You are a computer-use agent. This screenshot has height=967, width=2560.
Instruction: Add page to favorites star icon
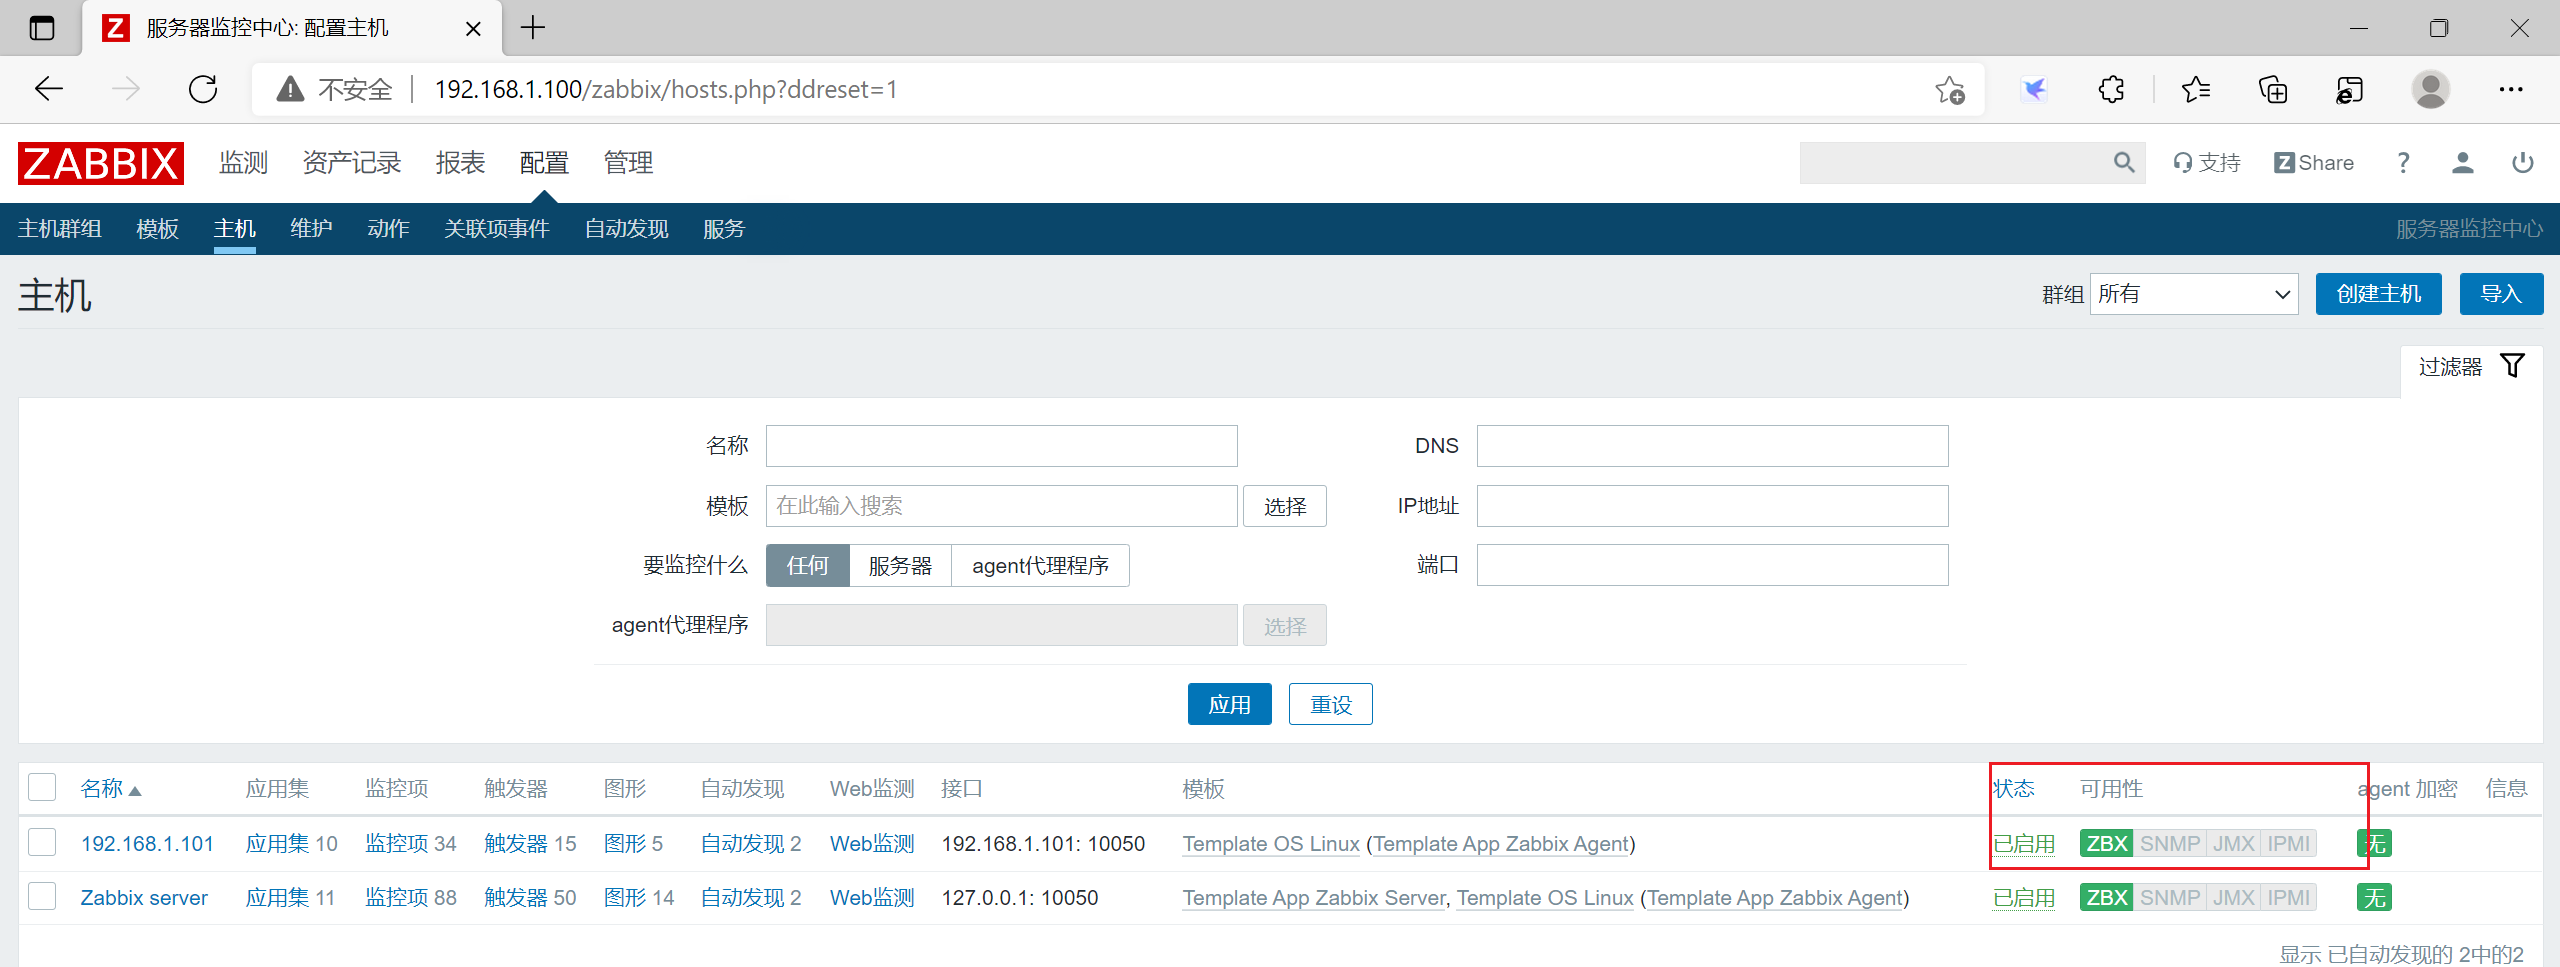(x=1949, y=89)
